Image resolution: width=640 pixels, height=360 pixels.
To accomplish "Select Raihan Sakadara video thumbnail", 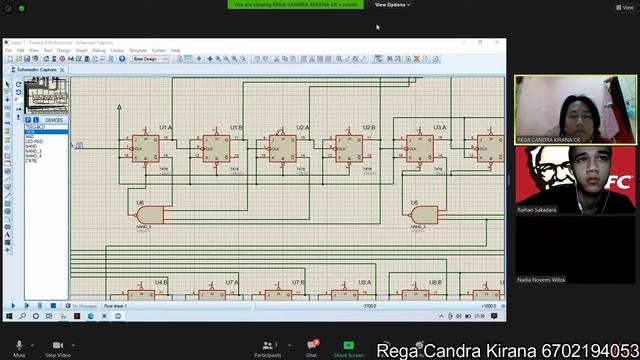I will 576,180.
